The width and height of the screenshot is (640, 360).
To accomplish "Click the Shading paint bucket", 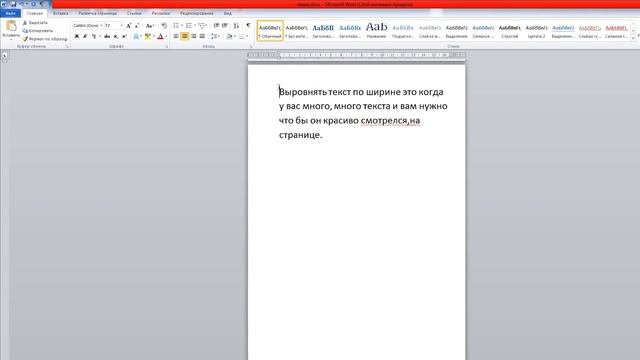I will 229,36.
